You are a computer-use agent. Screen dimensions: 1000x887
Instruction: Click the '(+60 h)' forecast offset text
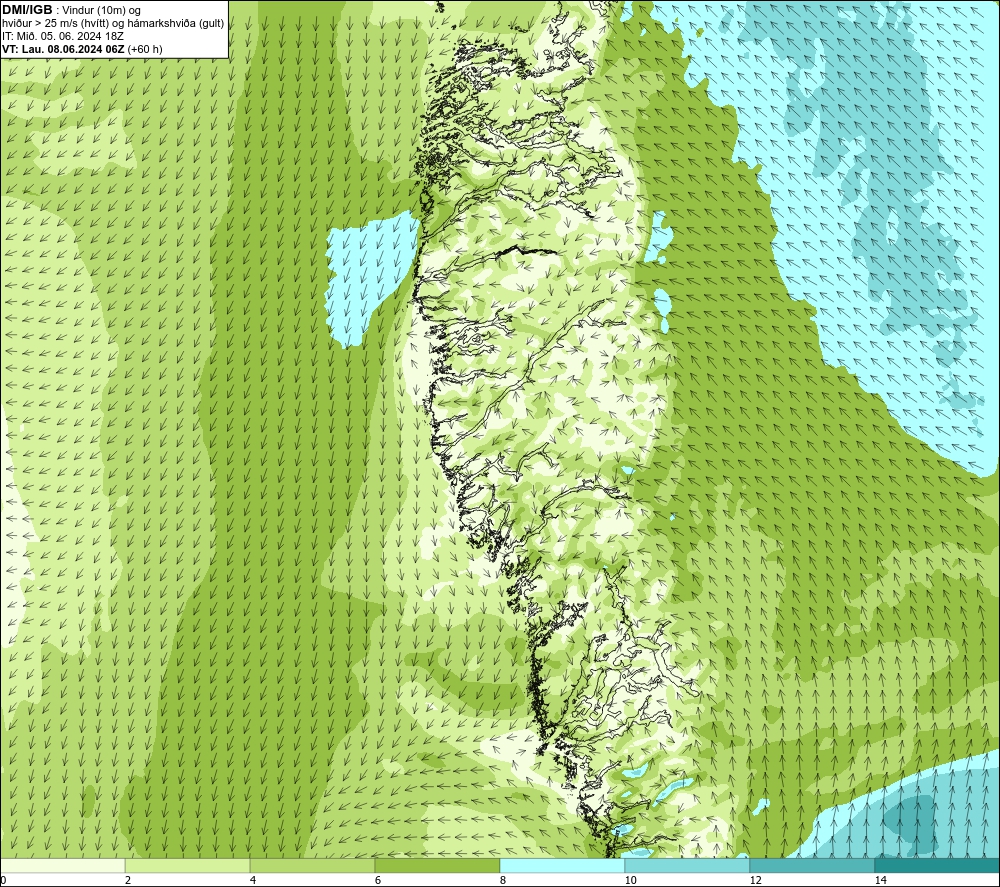click(145, 49)
